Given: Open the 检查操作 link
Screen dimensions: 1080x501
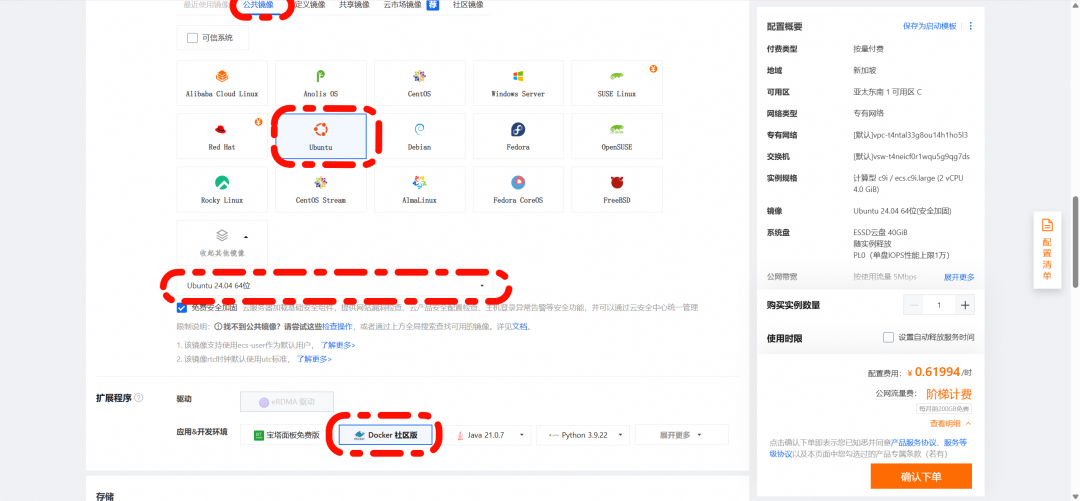Looking at the screenshot, I should pos(338,327).
